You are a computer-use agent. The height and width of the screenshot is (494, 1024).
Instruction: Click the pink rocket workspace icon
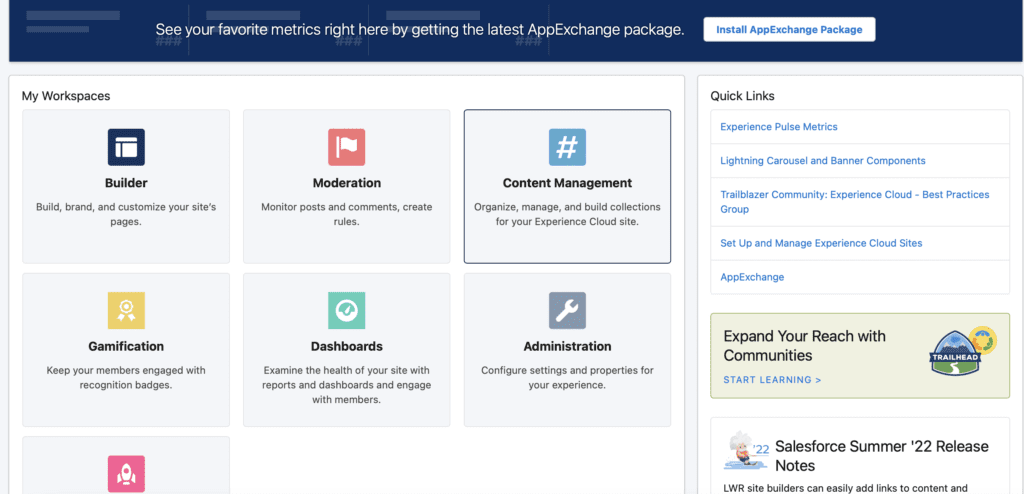(126, 474)
